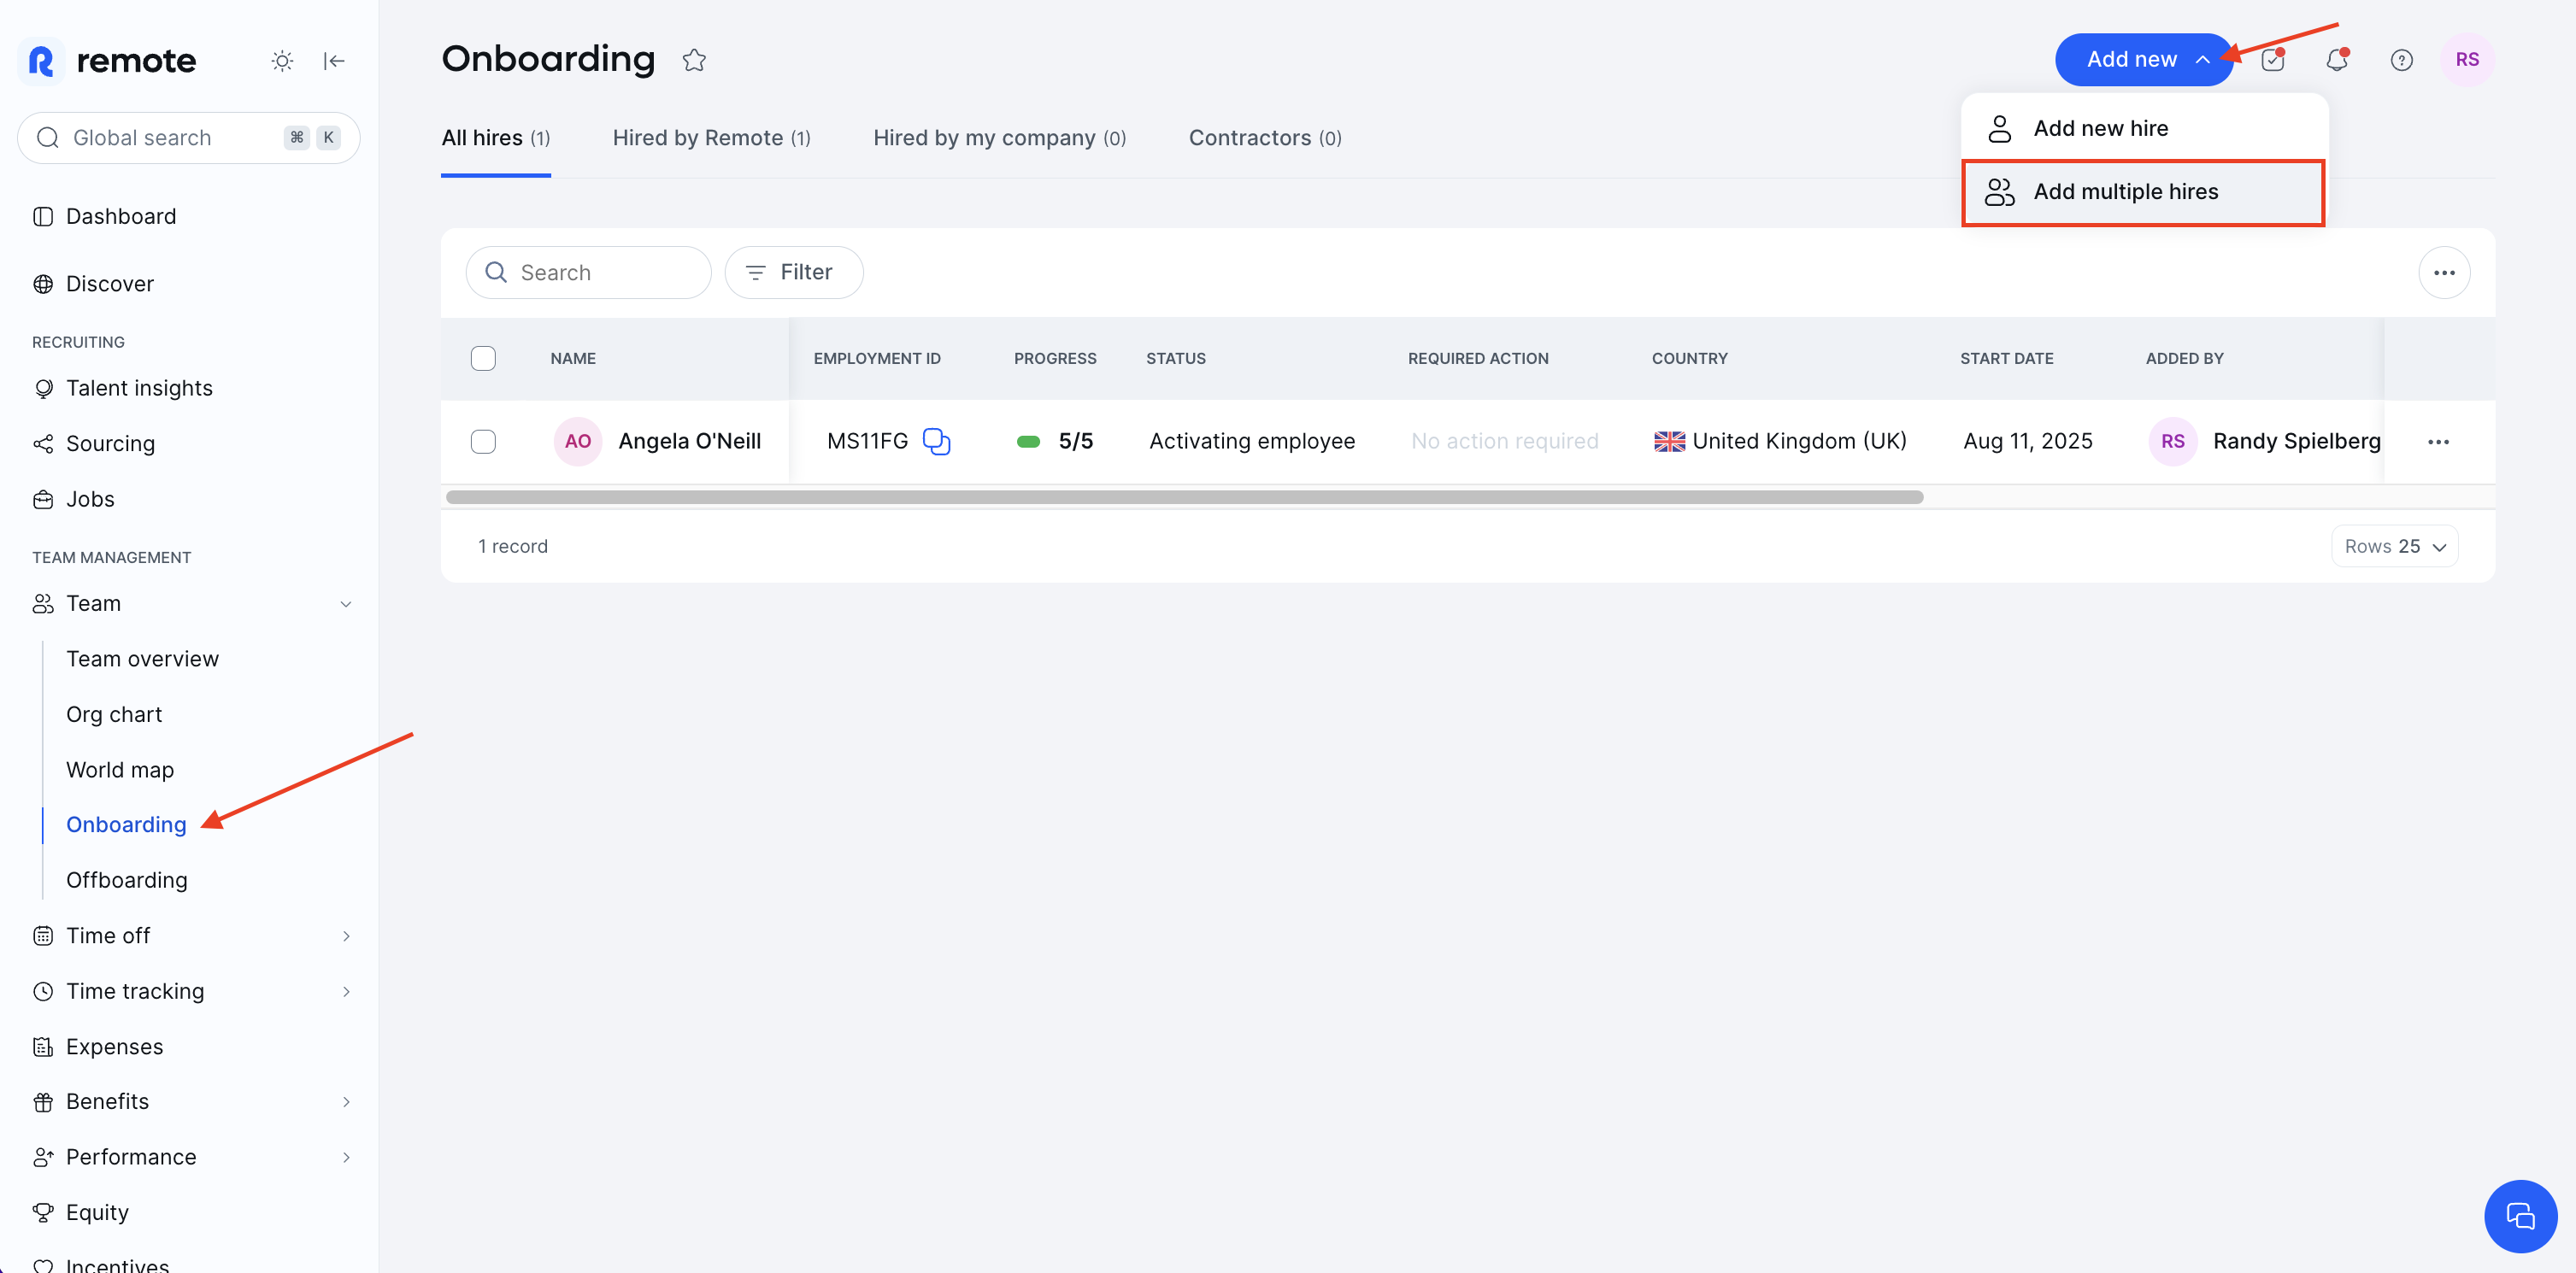Click the table's horizontal scrollbar
Screen dimensions: 2576x1273
1184,497
